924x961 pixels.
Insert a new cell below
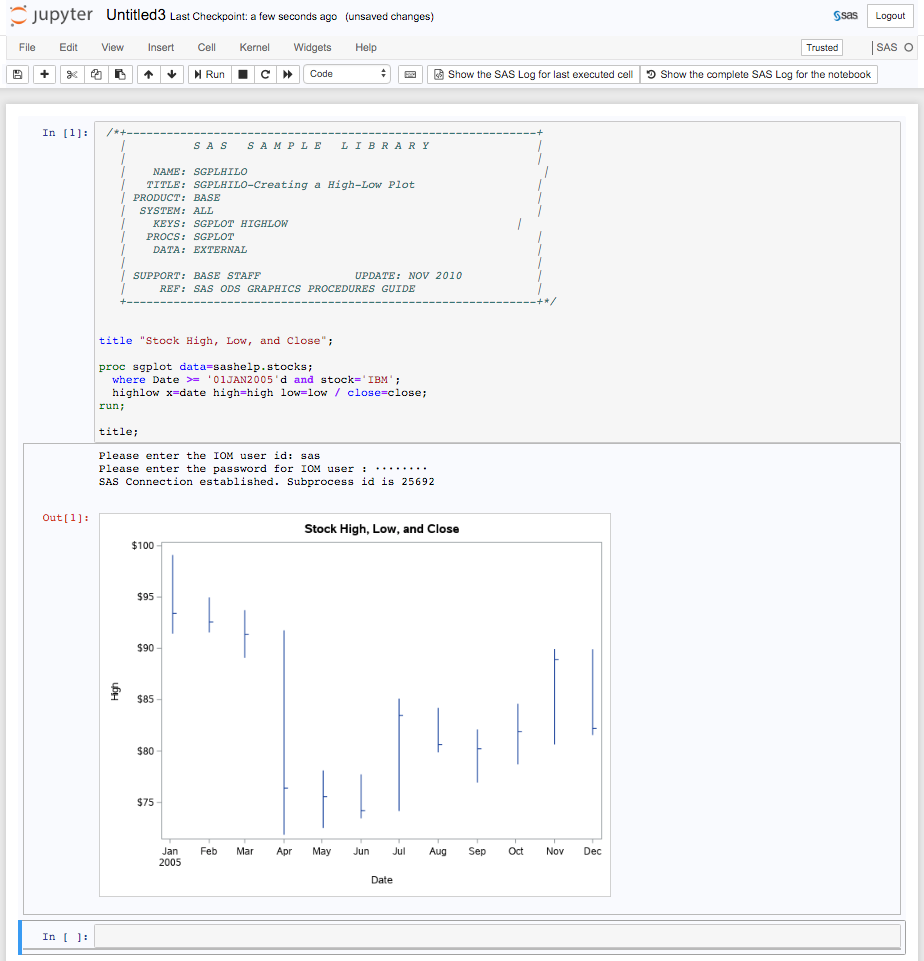[x=43, y=74]
